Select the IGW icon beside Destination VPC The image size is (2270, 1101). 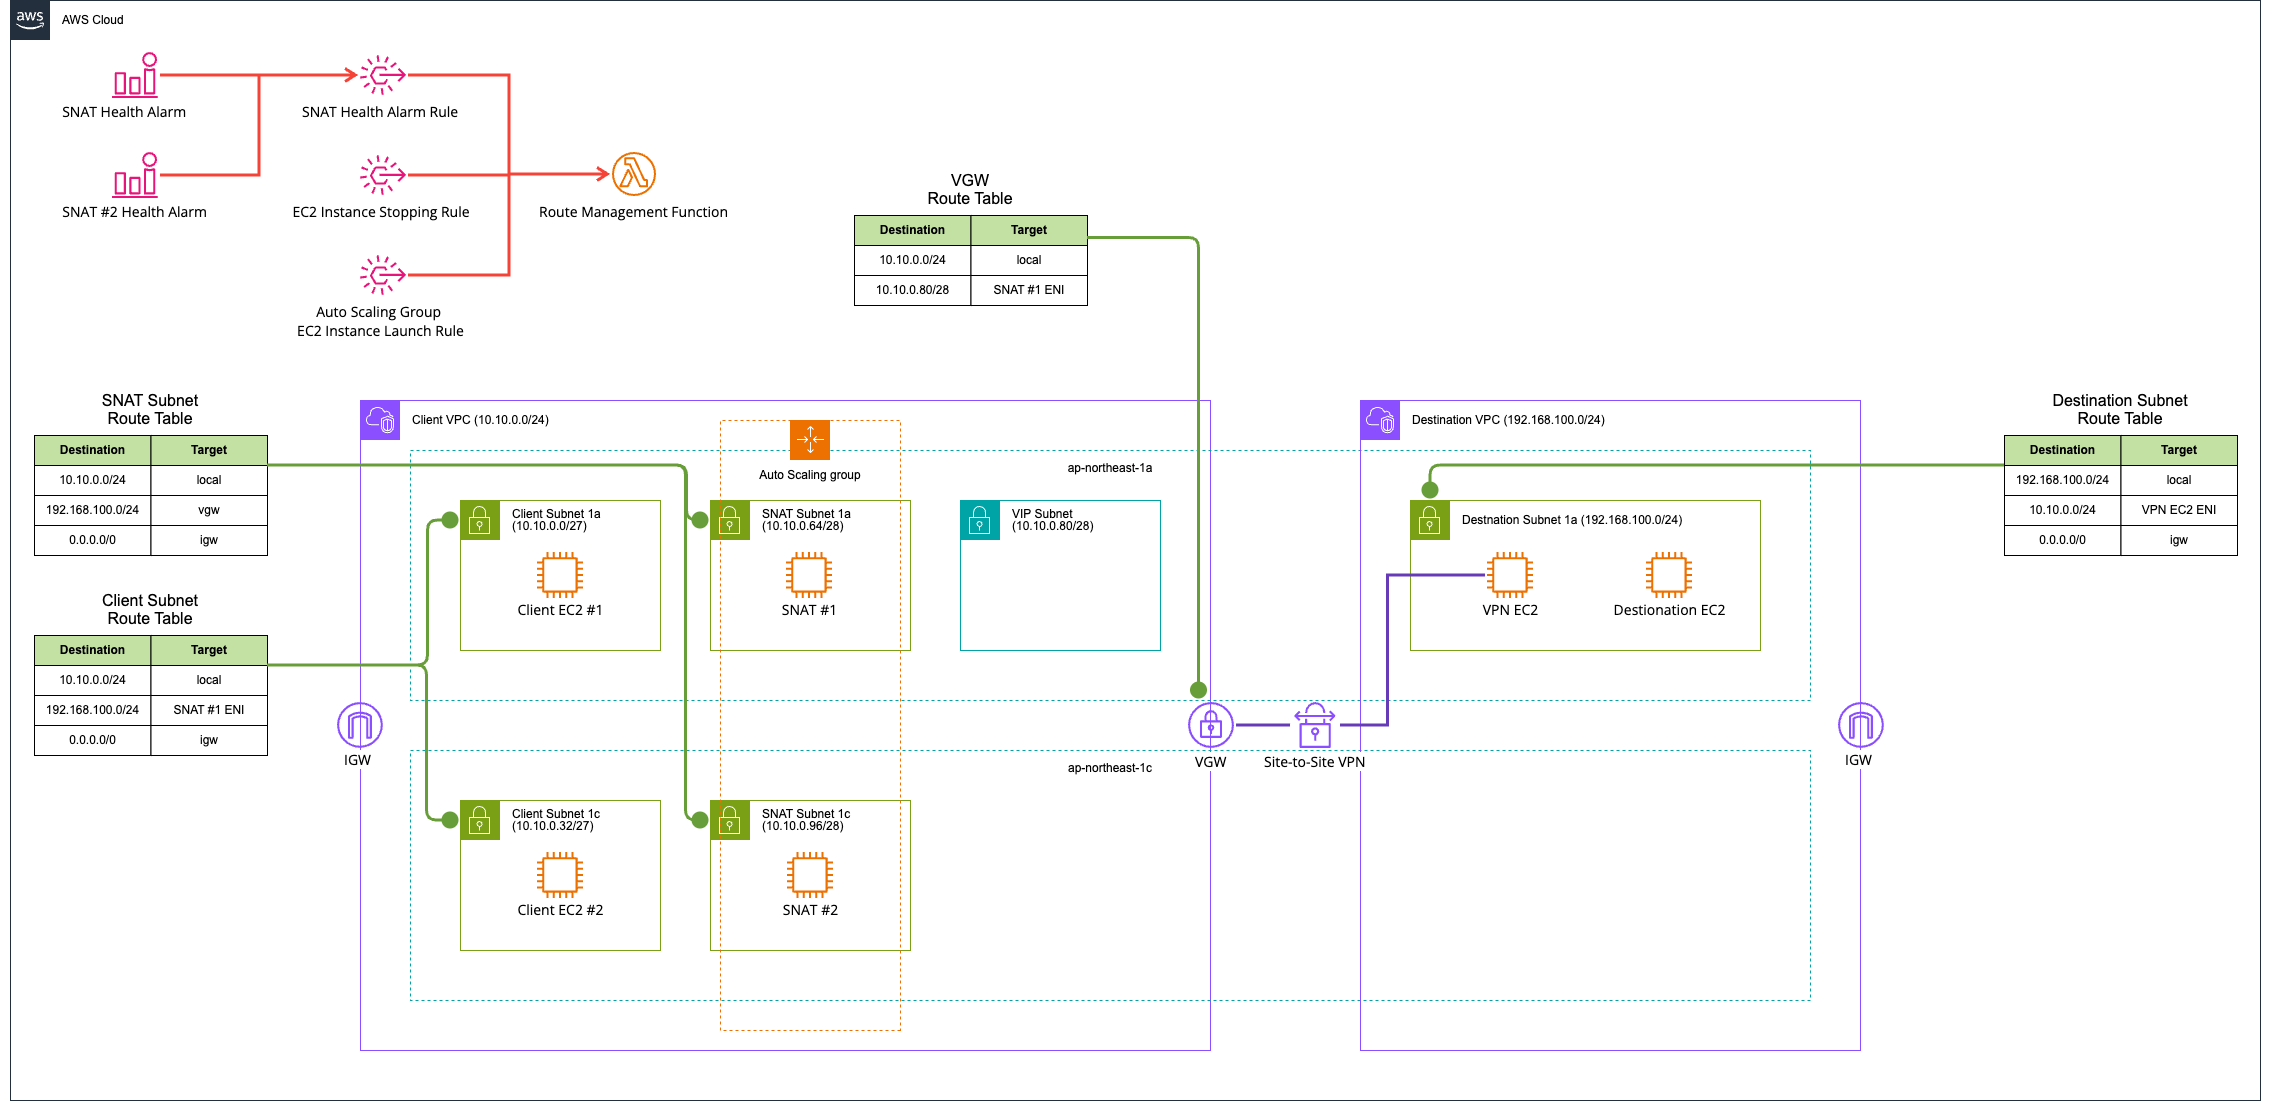click(x=1860, y=725)
